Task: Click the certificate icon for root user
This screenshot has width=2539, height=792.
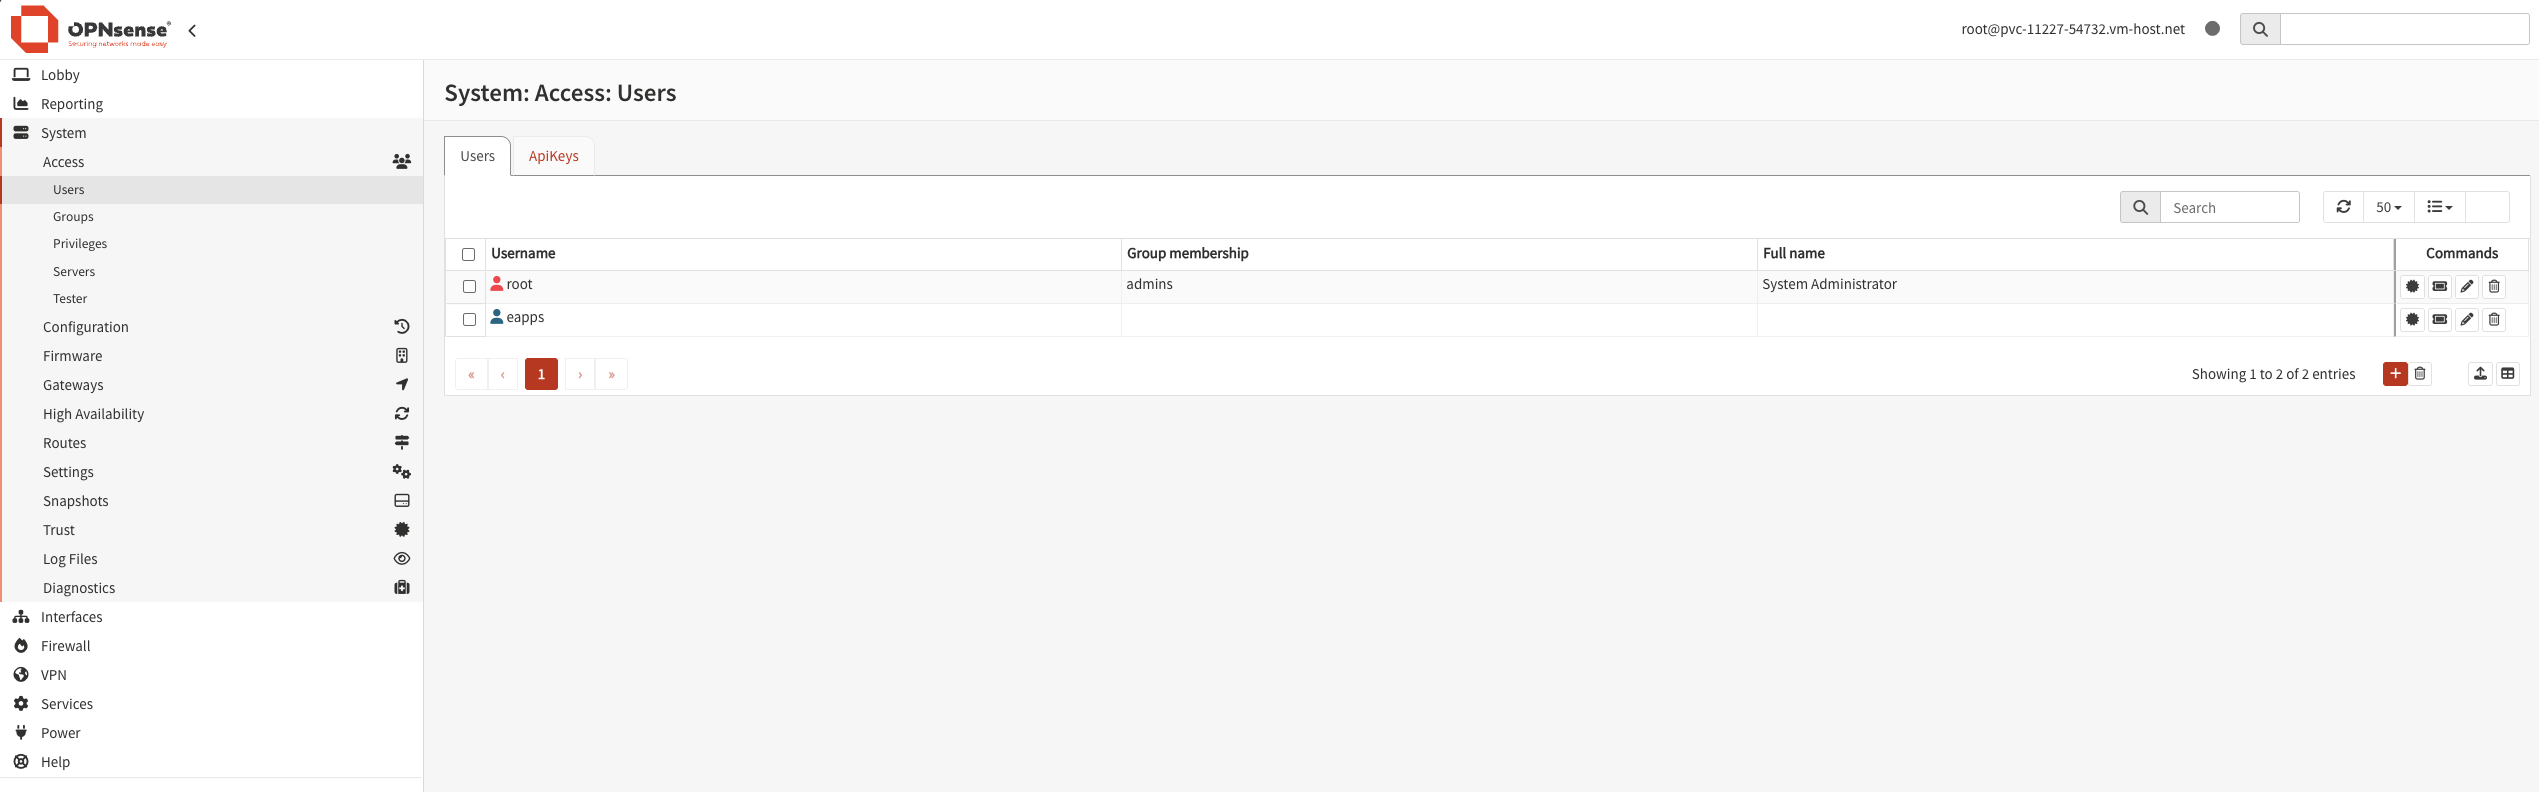Action: [x=2412, y=287]
